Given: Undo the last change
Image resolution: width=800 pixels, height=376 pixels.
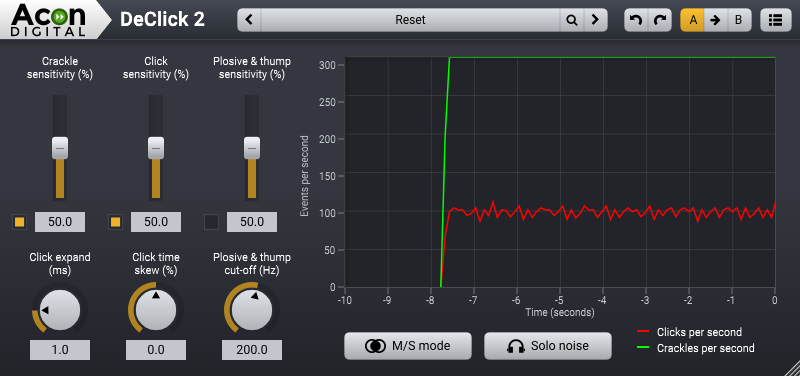Looking at the screenshot, I should [636, 20].
